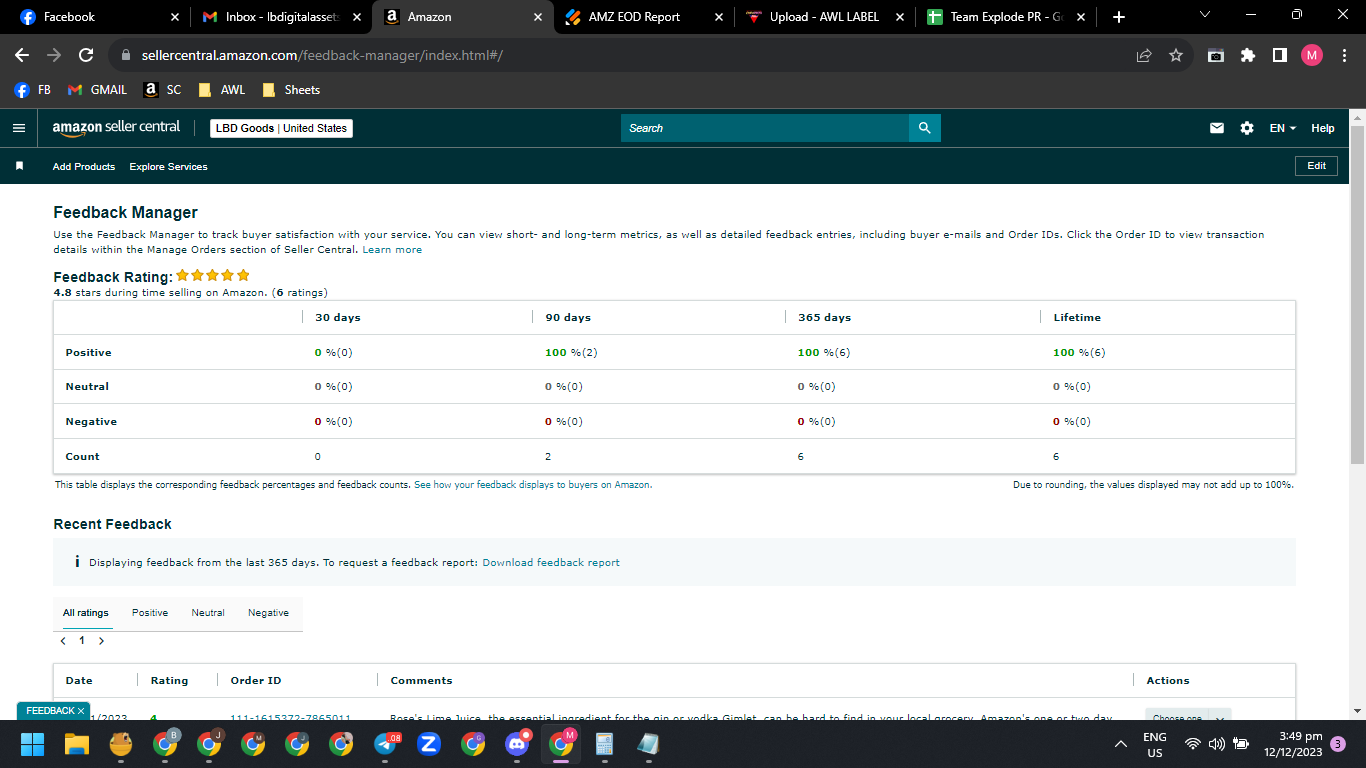Reload the page with refresh icon
The width and height of the screenshot is (1366, 768).
86,56
